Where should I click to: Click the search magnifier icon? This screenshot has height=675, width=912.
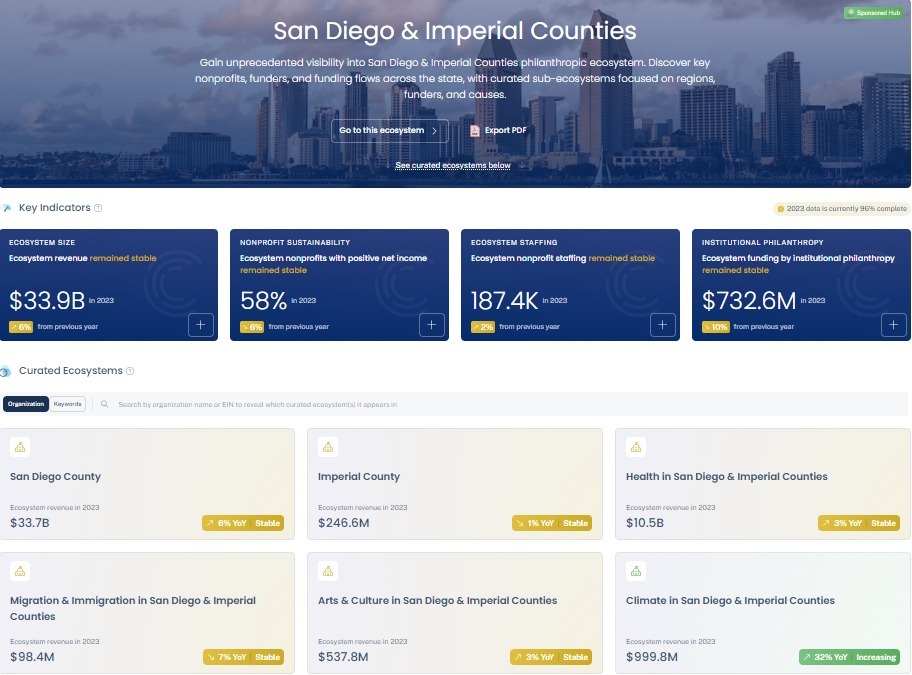point(105,405)
